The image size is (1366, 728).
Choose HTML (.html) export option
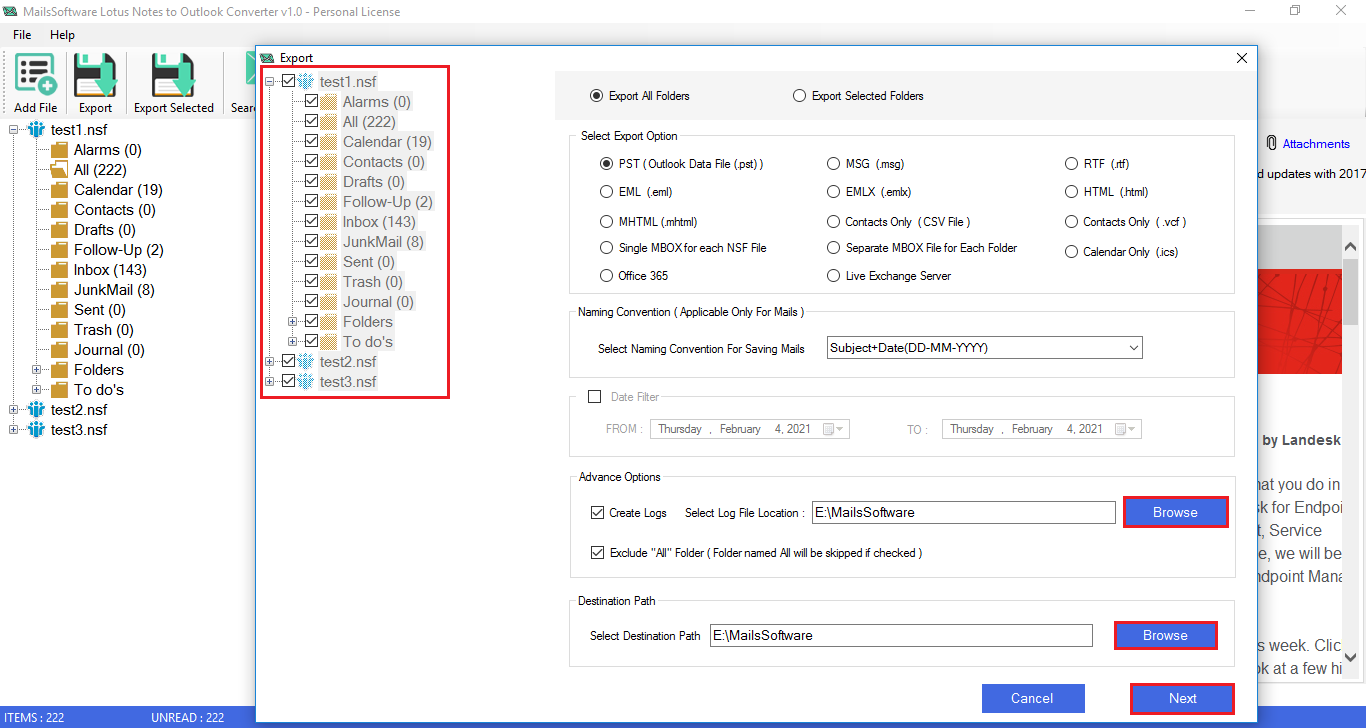(x=1071, y=192)
